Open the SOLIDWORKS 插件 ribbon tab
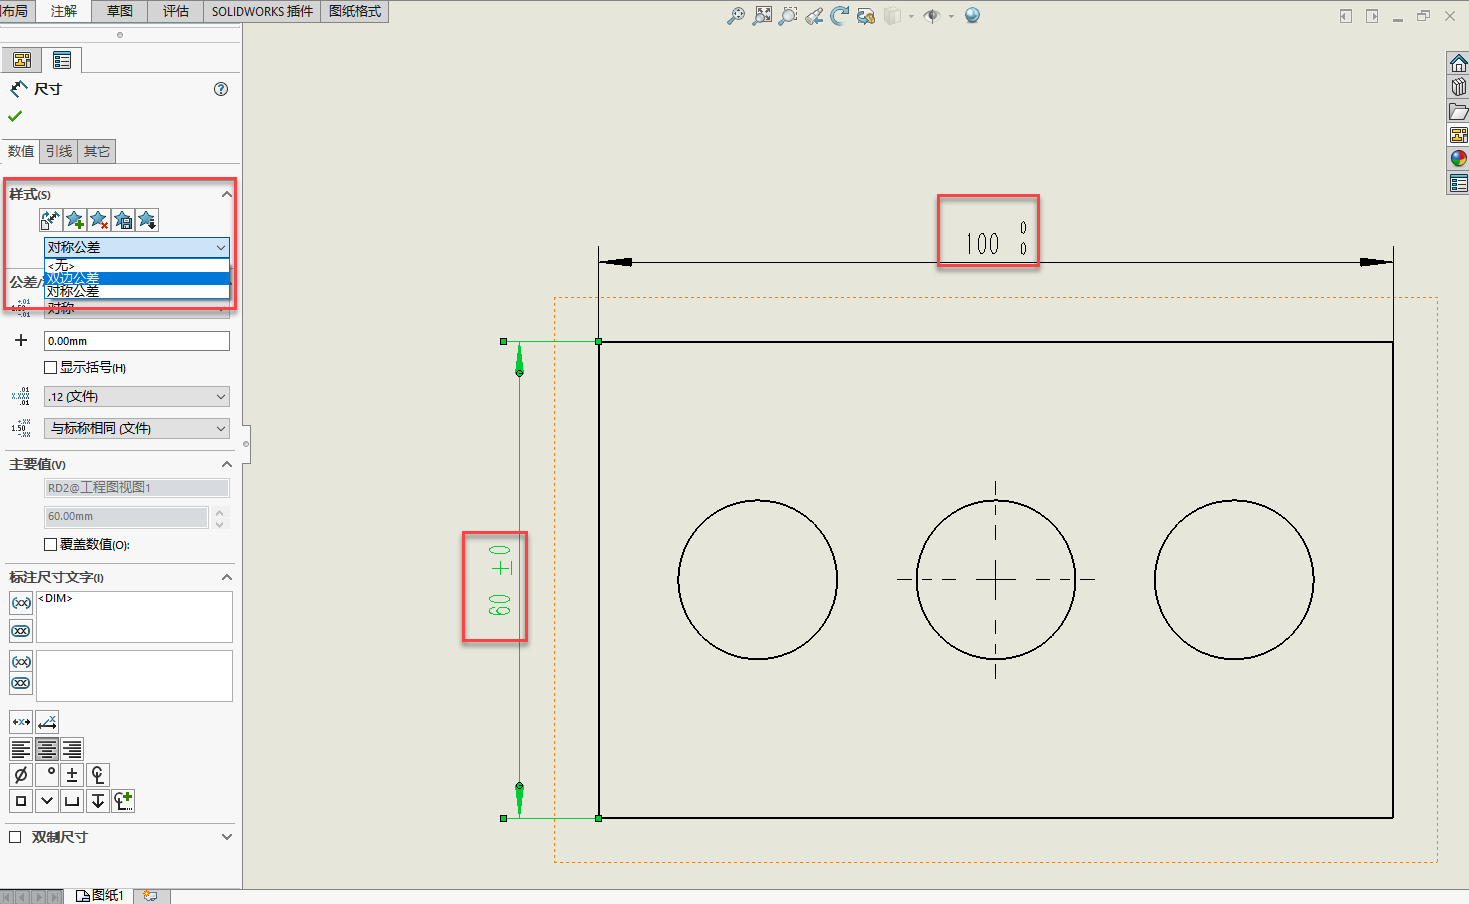The width and height of the screenshot is (1469, 904). [262, 11]
